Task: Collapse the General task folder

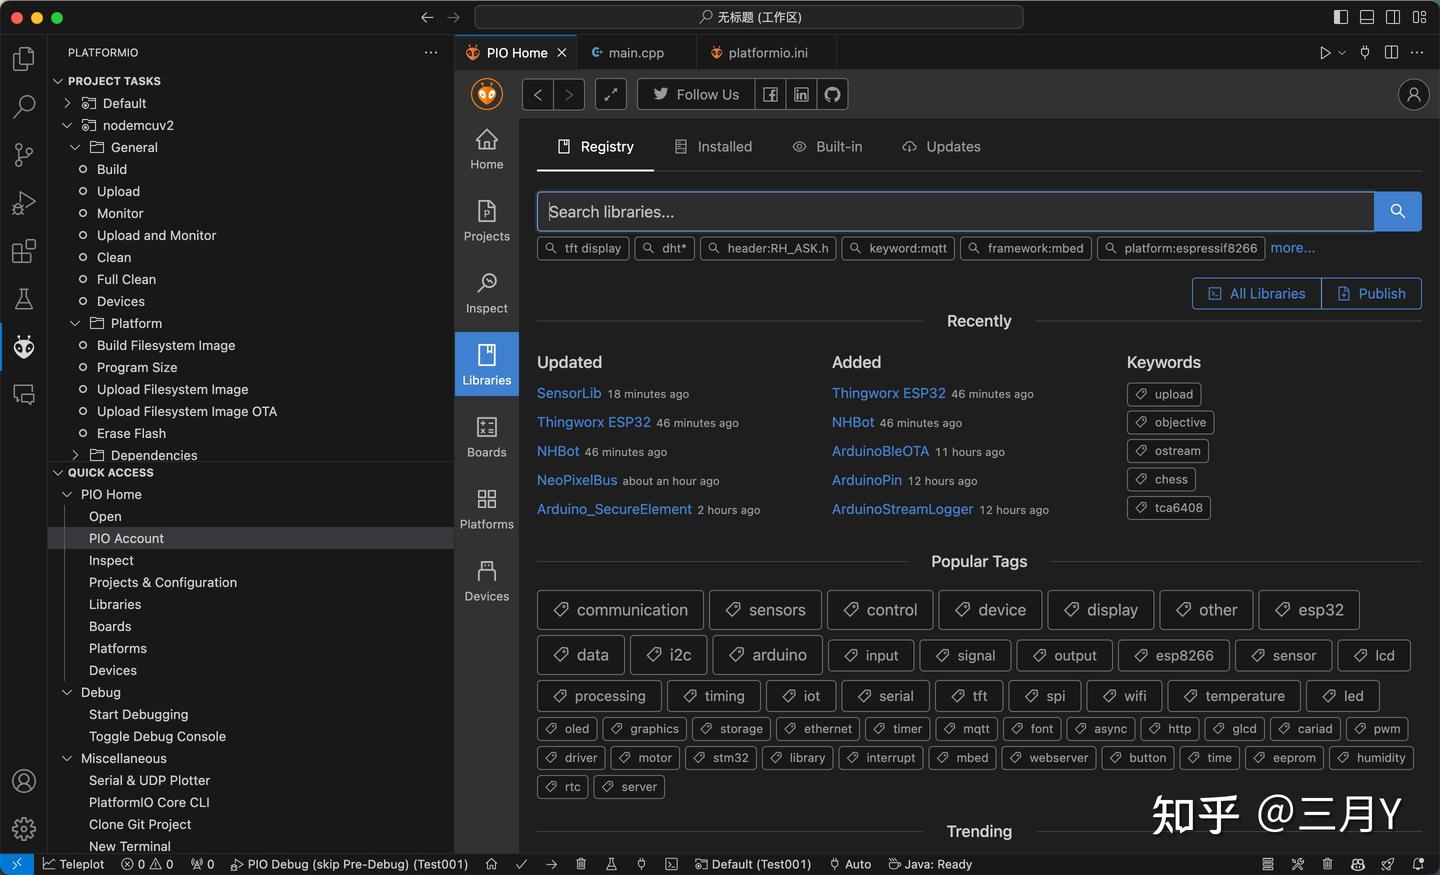Action: pos(74,147)
